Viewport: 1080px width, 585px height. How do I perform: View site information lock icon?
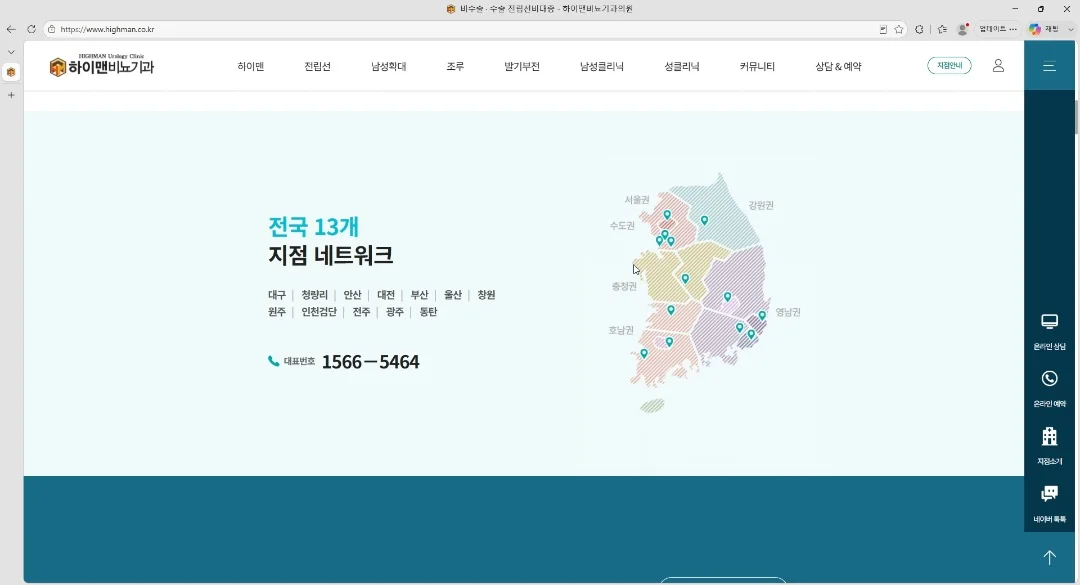(x=51, y=30)
